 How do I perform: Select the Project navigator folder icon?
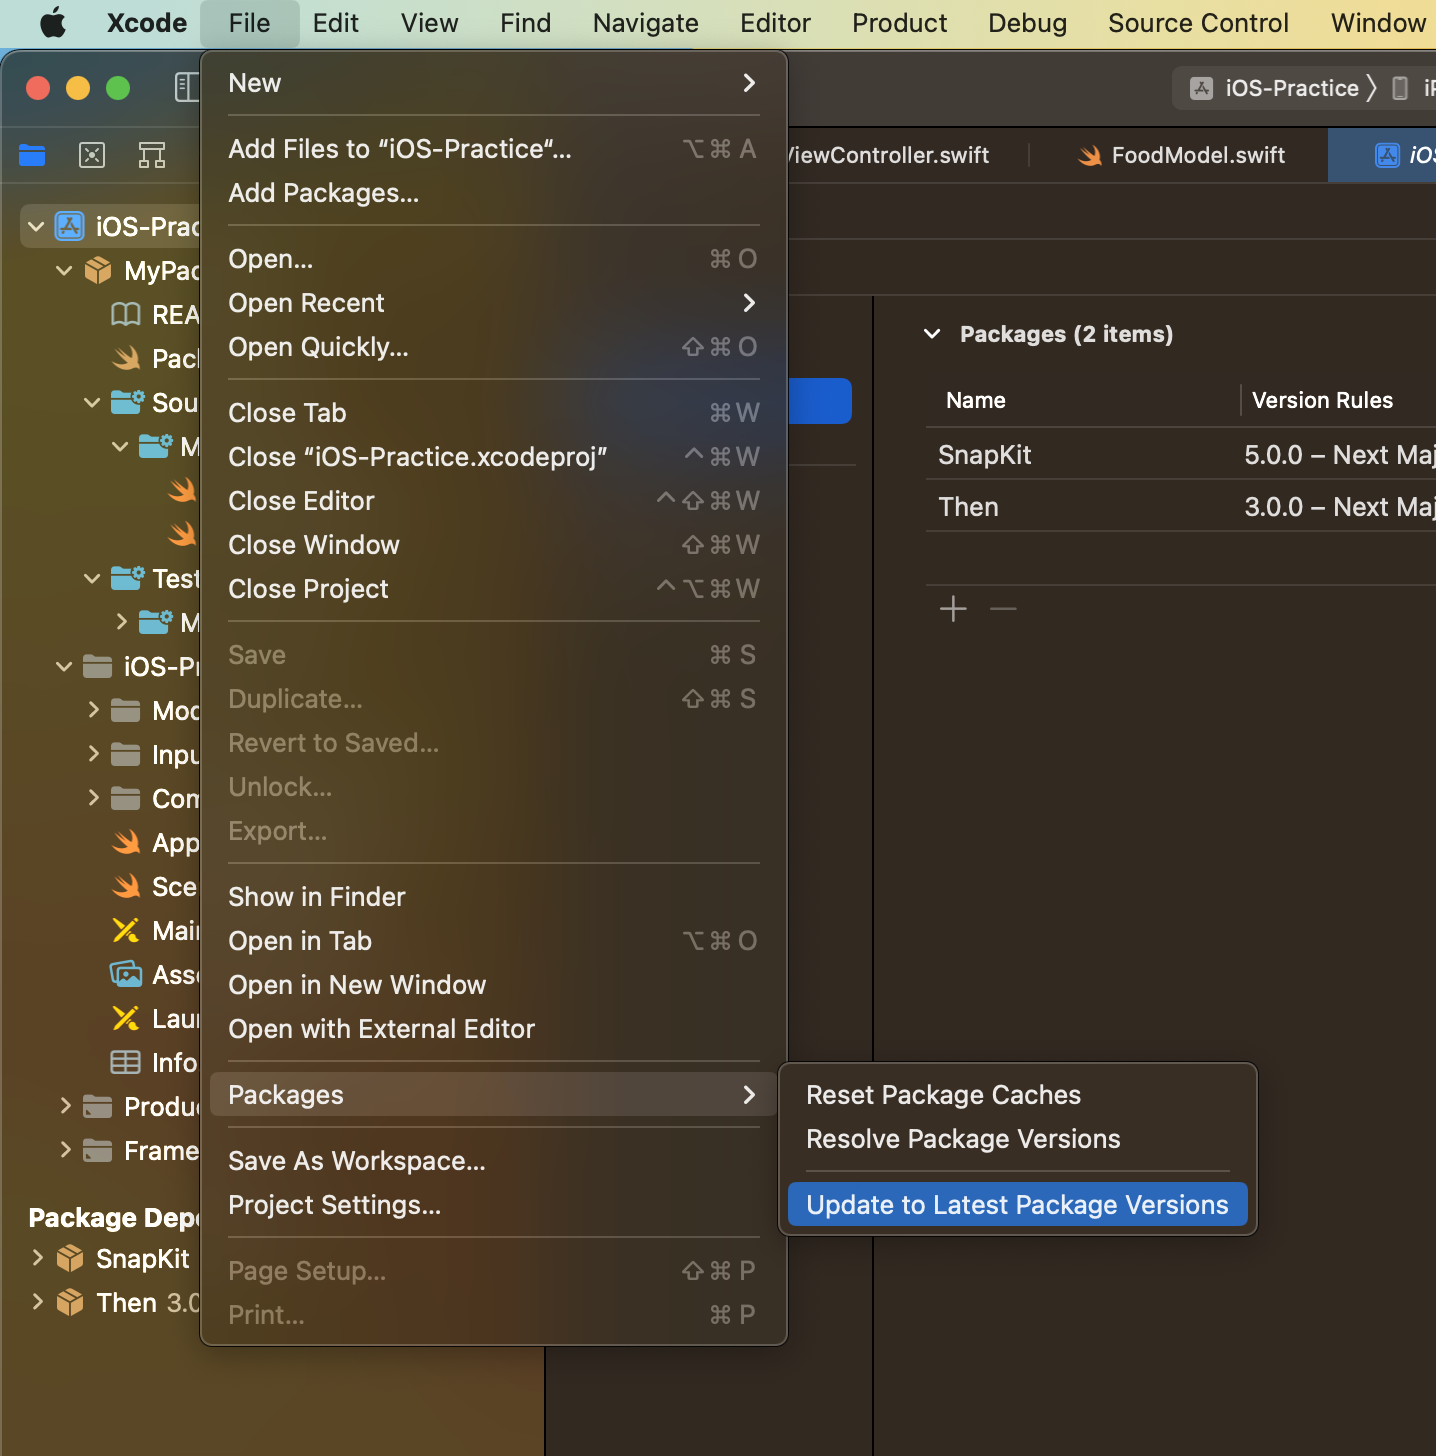(x=32, y=155)
